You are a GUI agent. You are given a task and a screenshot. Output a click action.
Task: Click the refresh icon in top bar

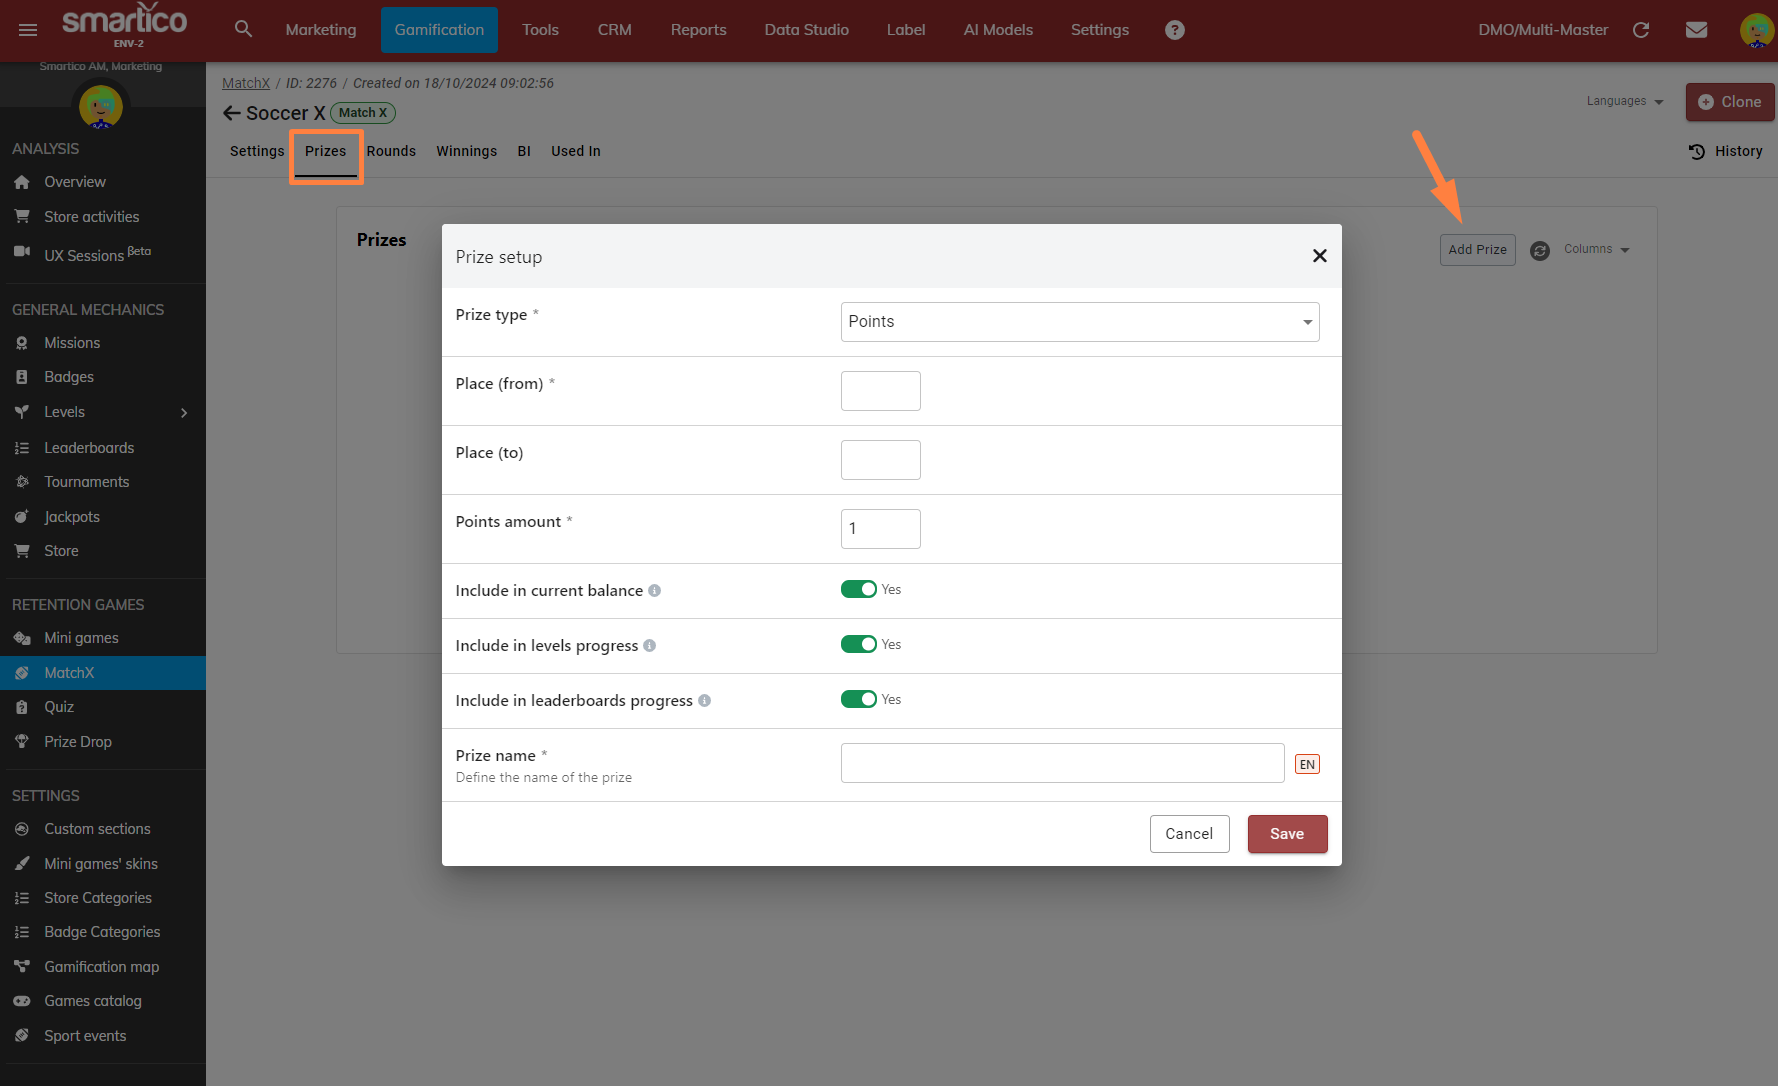tap(1641, 30)
